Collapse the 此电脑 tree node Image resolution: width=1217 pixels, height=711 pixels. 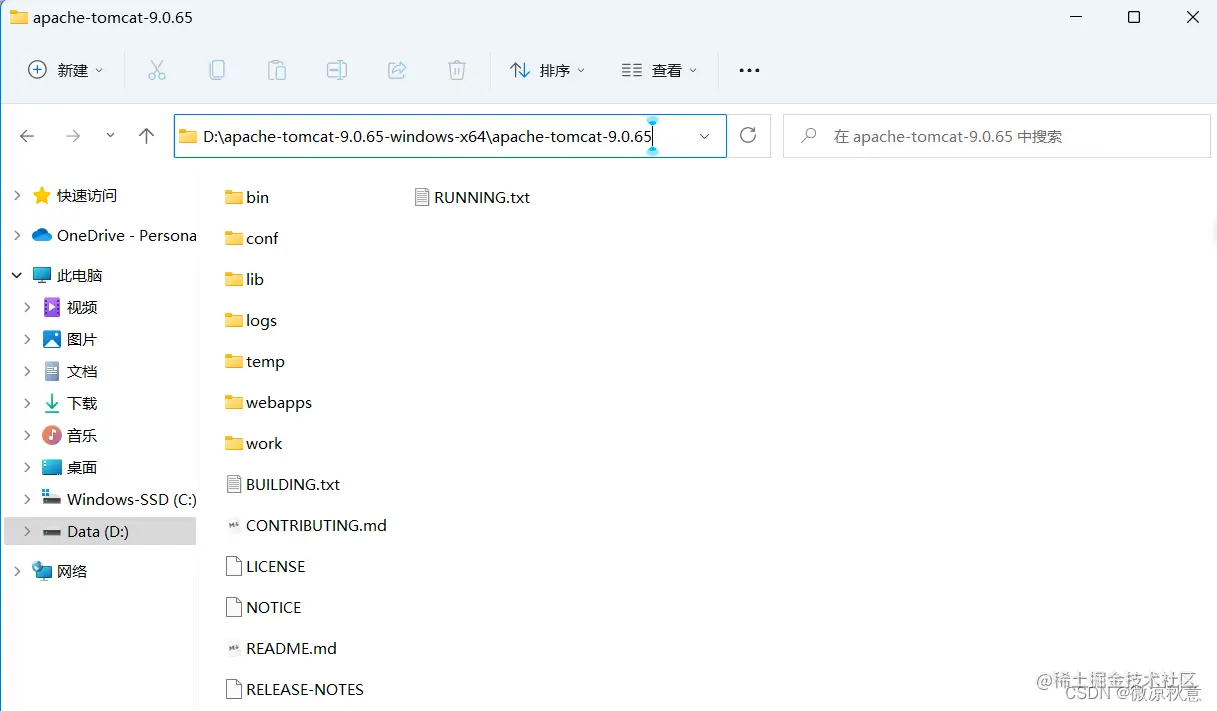pos(17,275)
